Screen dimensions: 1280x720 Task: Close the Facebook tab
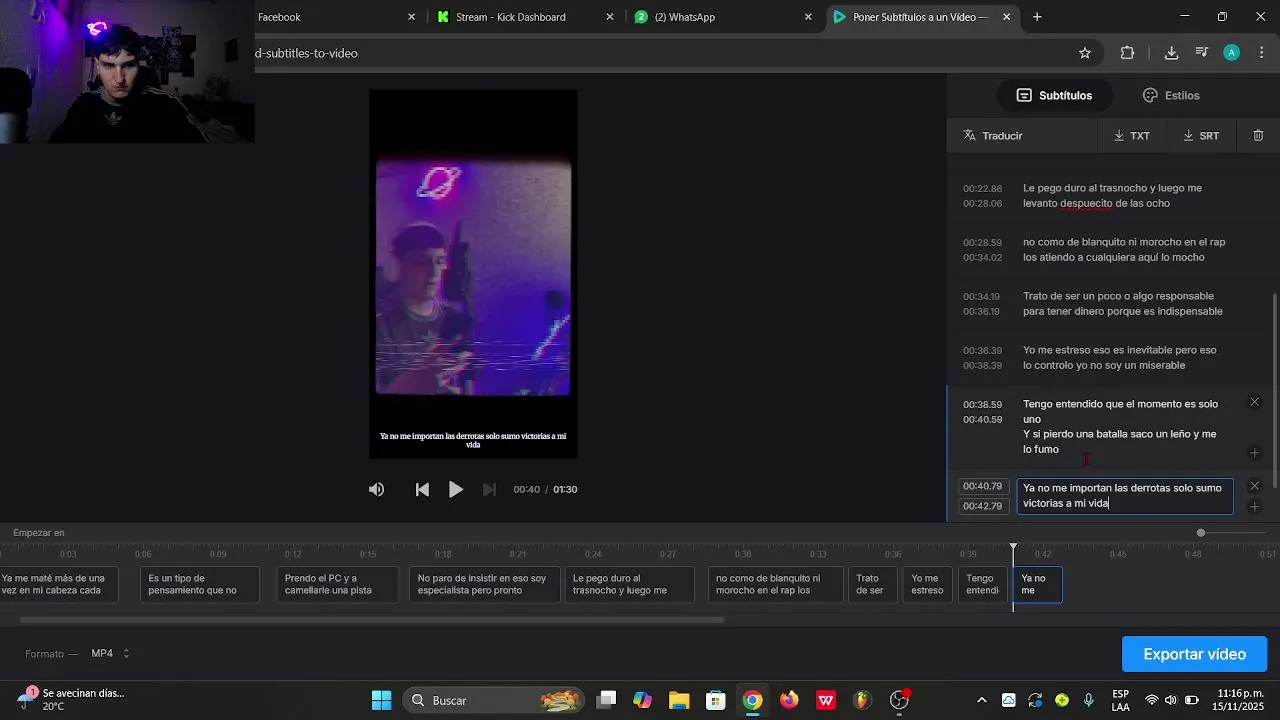pos(411,17)
